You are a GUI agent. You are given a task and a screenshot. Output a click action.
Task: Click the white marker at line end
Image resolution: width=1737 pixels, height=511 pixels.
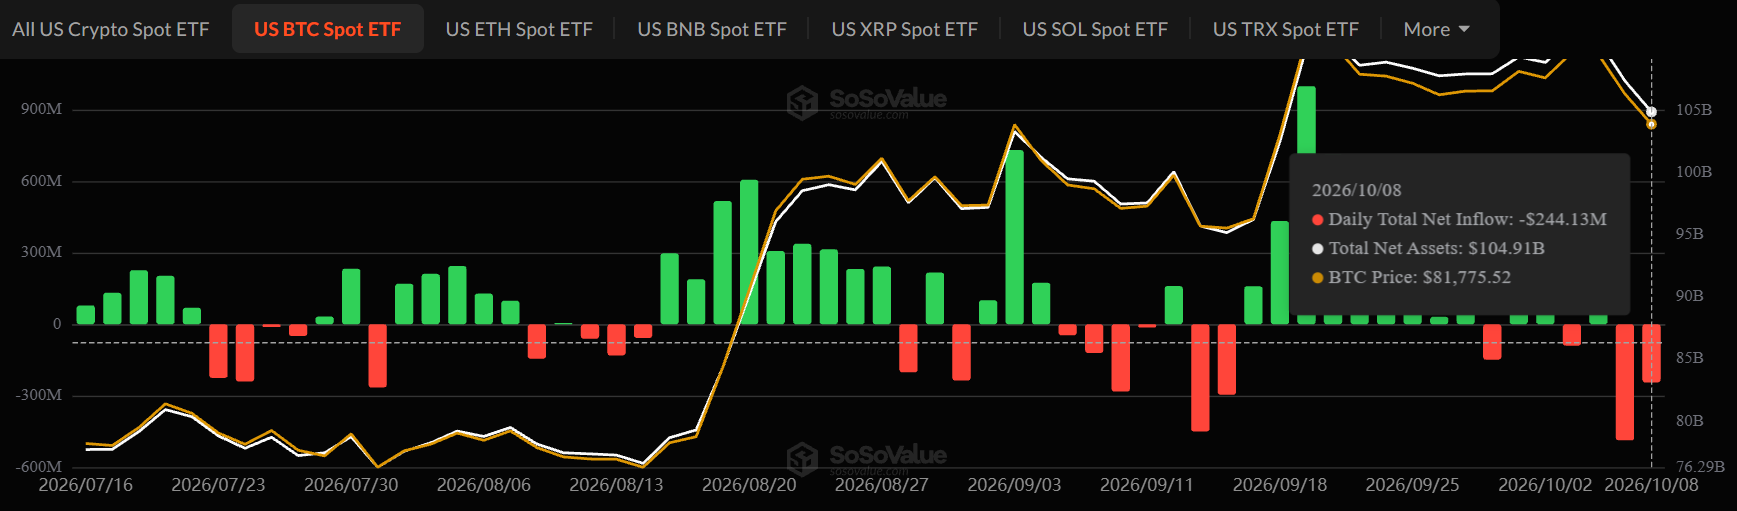pyautogui.click(x=1652, y=112)
